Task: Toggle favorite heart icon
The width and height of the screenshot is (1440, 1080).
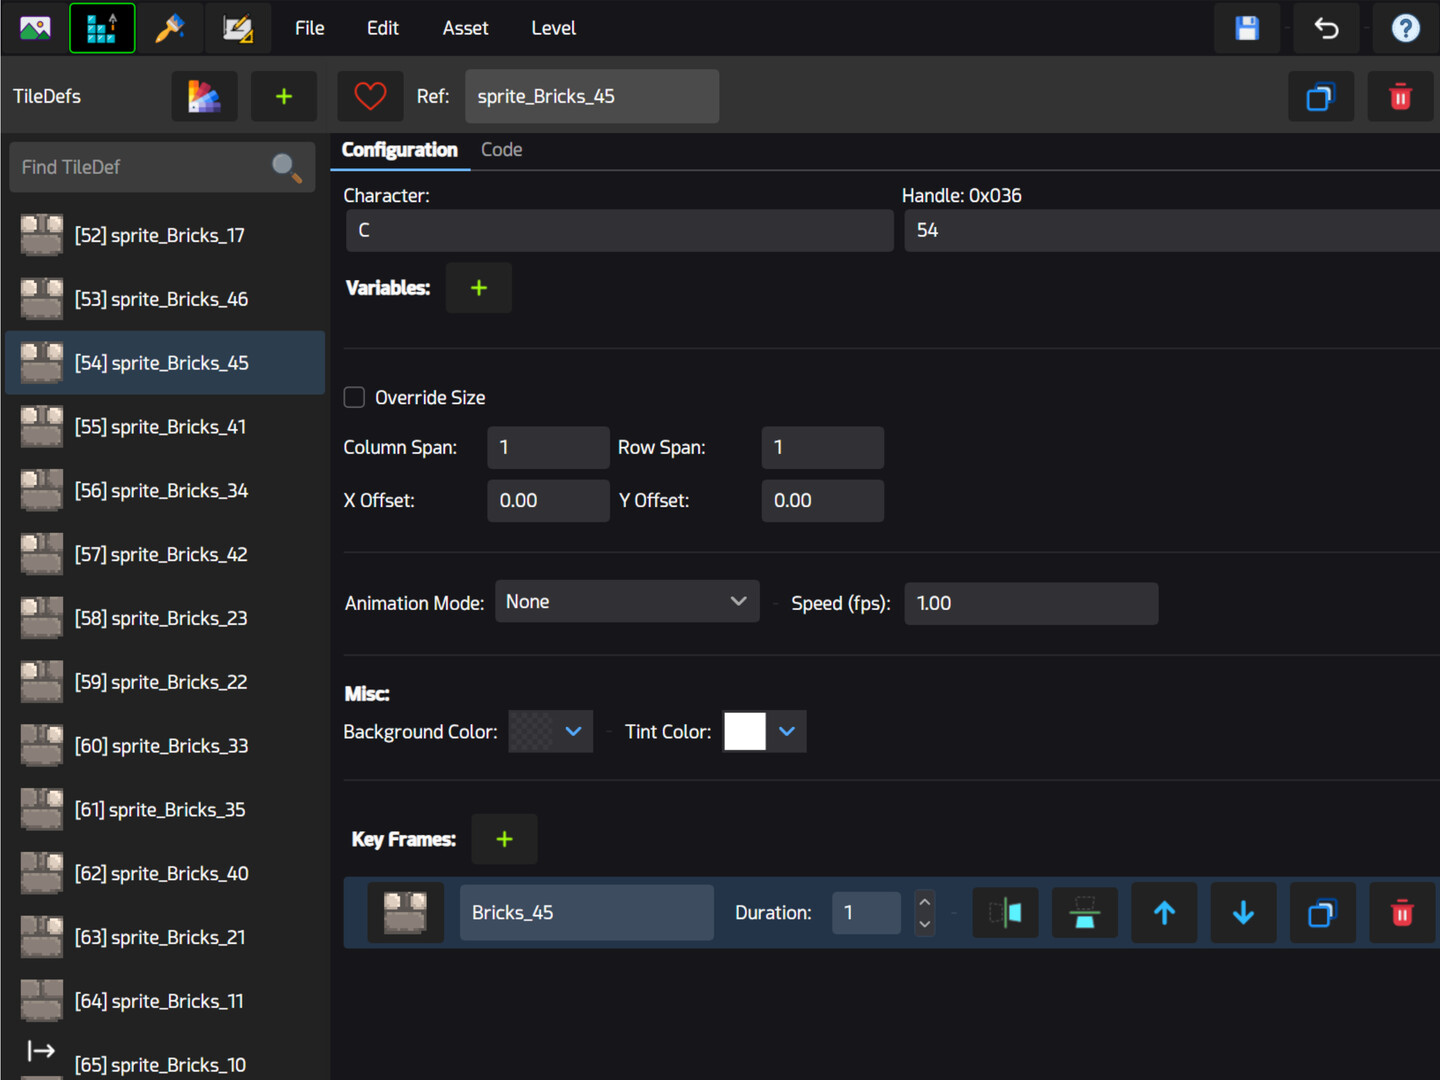Action: [370, 96]
